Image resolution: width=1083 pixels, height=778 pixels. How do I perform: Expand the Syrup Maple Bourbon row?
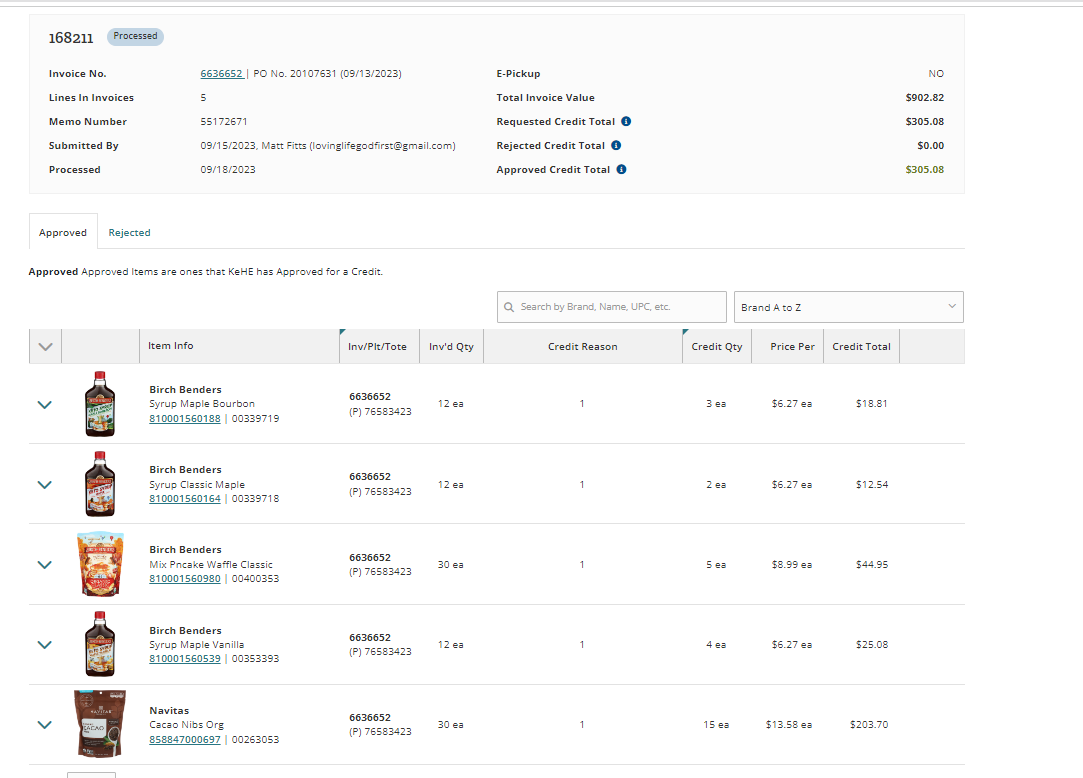[x=44, y=404]
